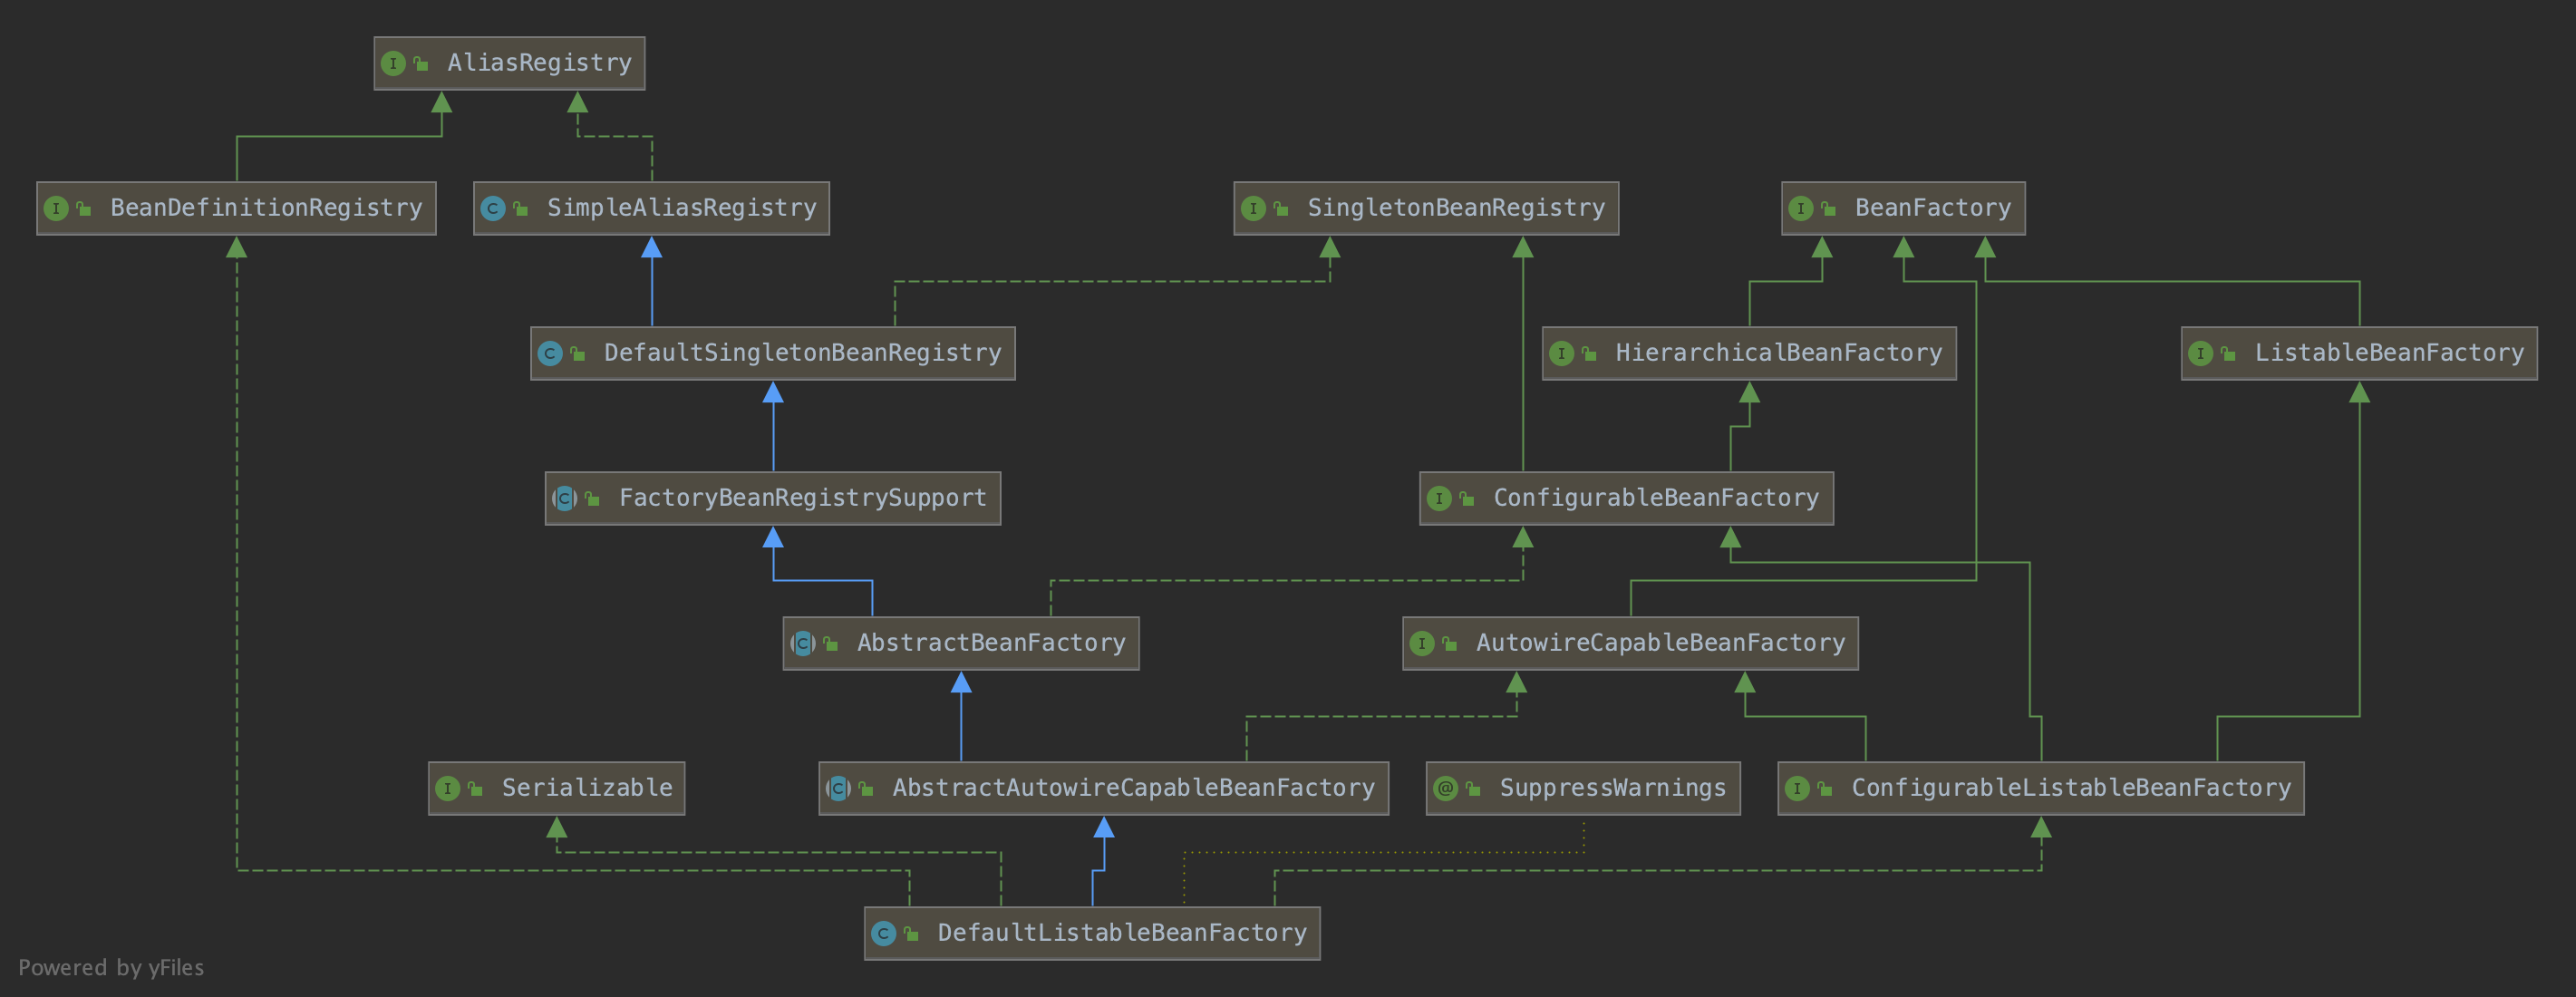The width and height of the screenshot is (2576, 997).
Task: Click BeanFactory's public visibility lock icon
Action: tap(1828, 209)
